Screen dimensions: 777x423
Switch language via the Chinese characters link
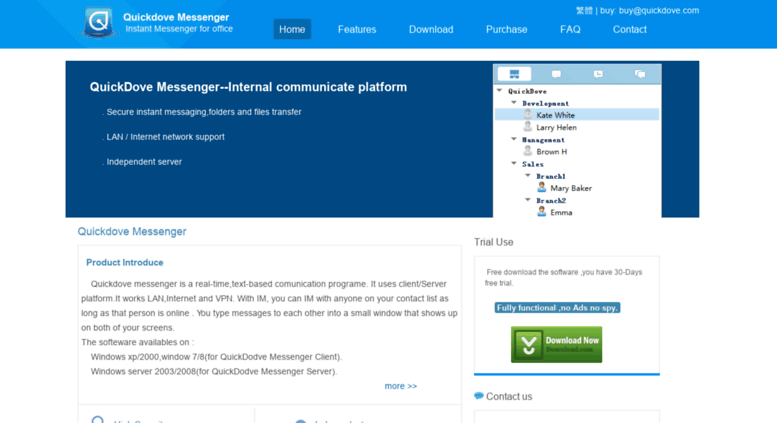coord(584,10)
